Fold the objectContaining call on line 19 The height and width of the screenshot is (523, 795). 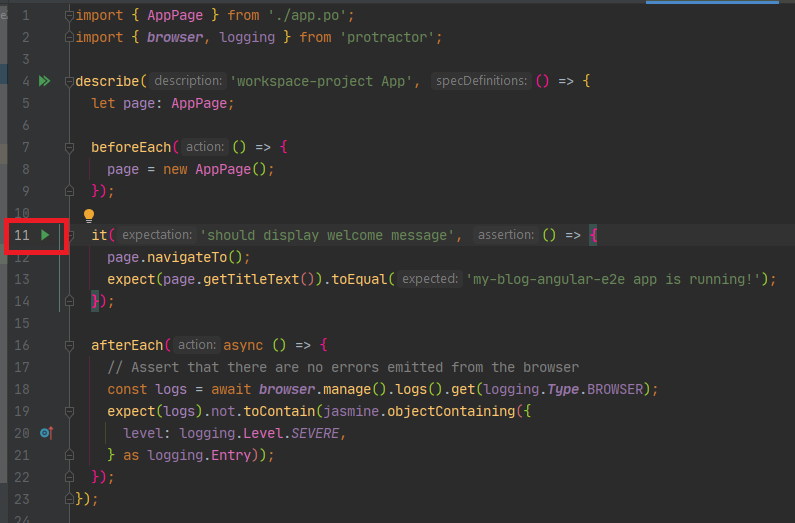coord(69,412)
